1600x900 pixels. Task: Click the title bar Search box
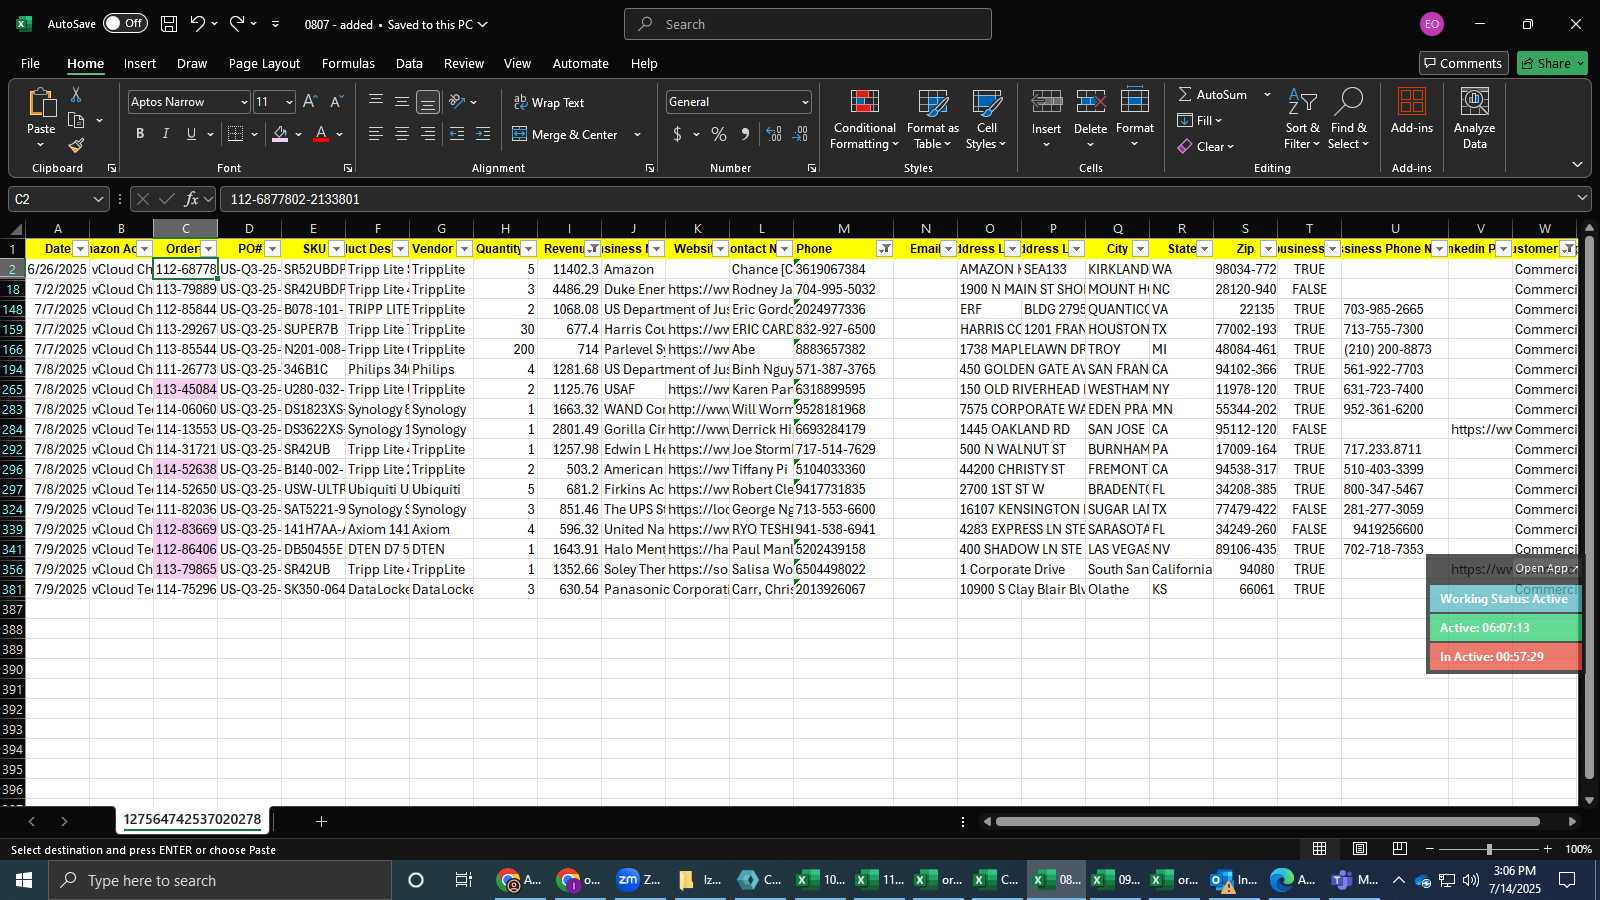click(808, 24)
